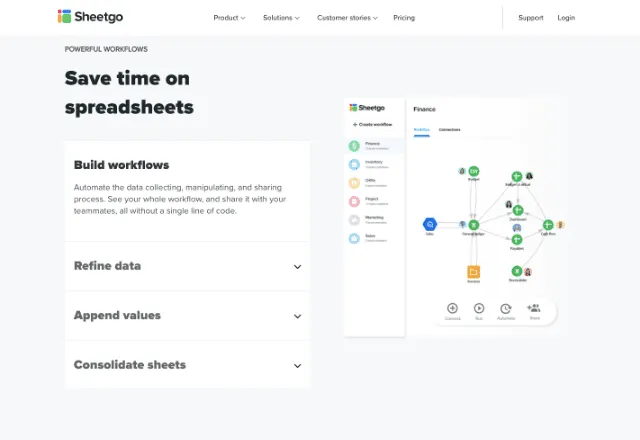The width and height of the screenshot is (640, 440).
Task: Expand the Refine data section
Action: point(187,266)
